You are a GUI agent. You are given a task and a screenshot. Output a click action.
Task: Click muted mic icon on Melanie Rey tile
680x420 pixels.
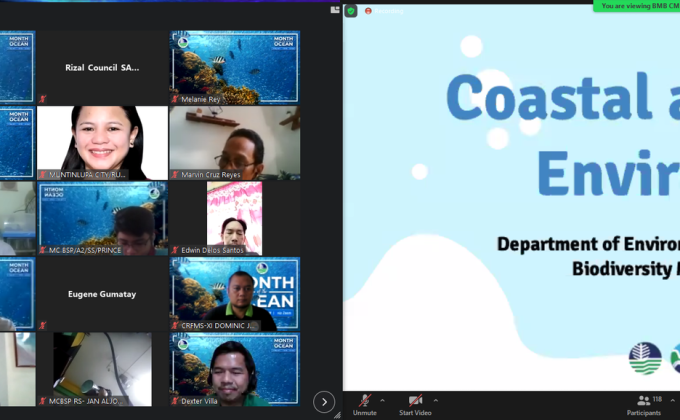click(175, 99)
